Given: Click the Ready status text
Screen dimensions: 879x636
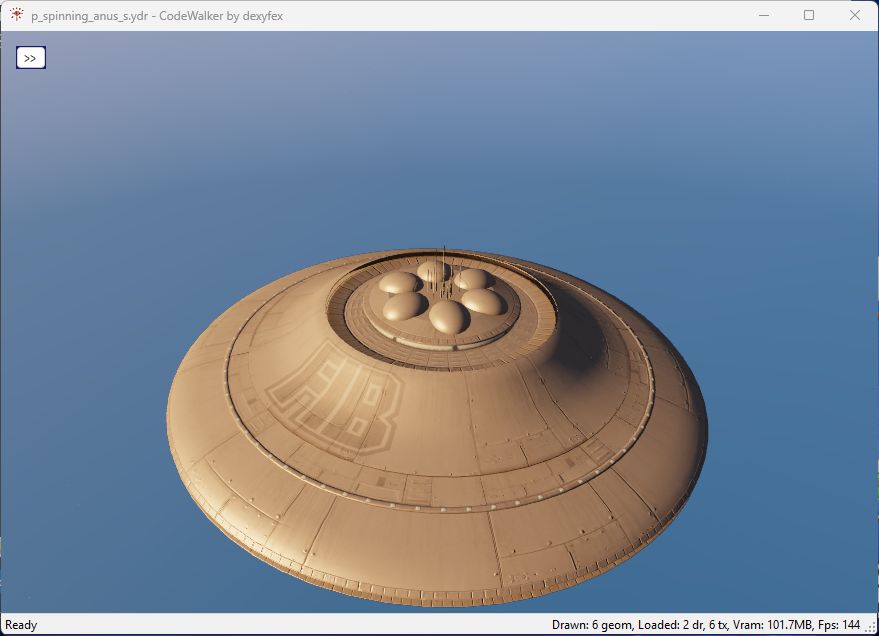Looking at the screenshot, I should point(21,625).
